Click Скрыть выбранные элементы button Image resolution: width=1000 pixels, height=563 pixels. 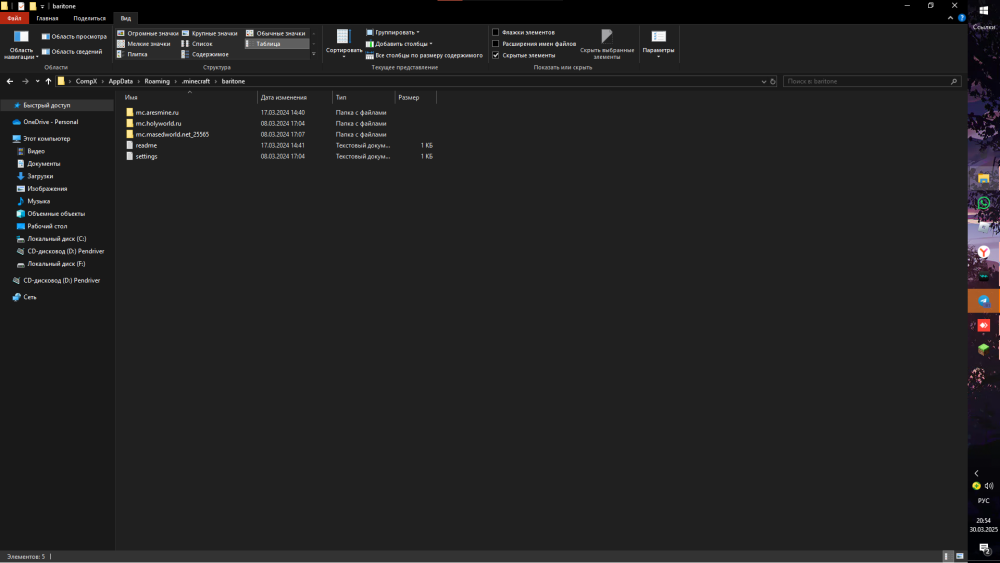click(607, 44)
